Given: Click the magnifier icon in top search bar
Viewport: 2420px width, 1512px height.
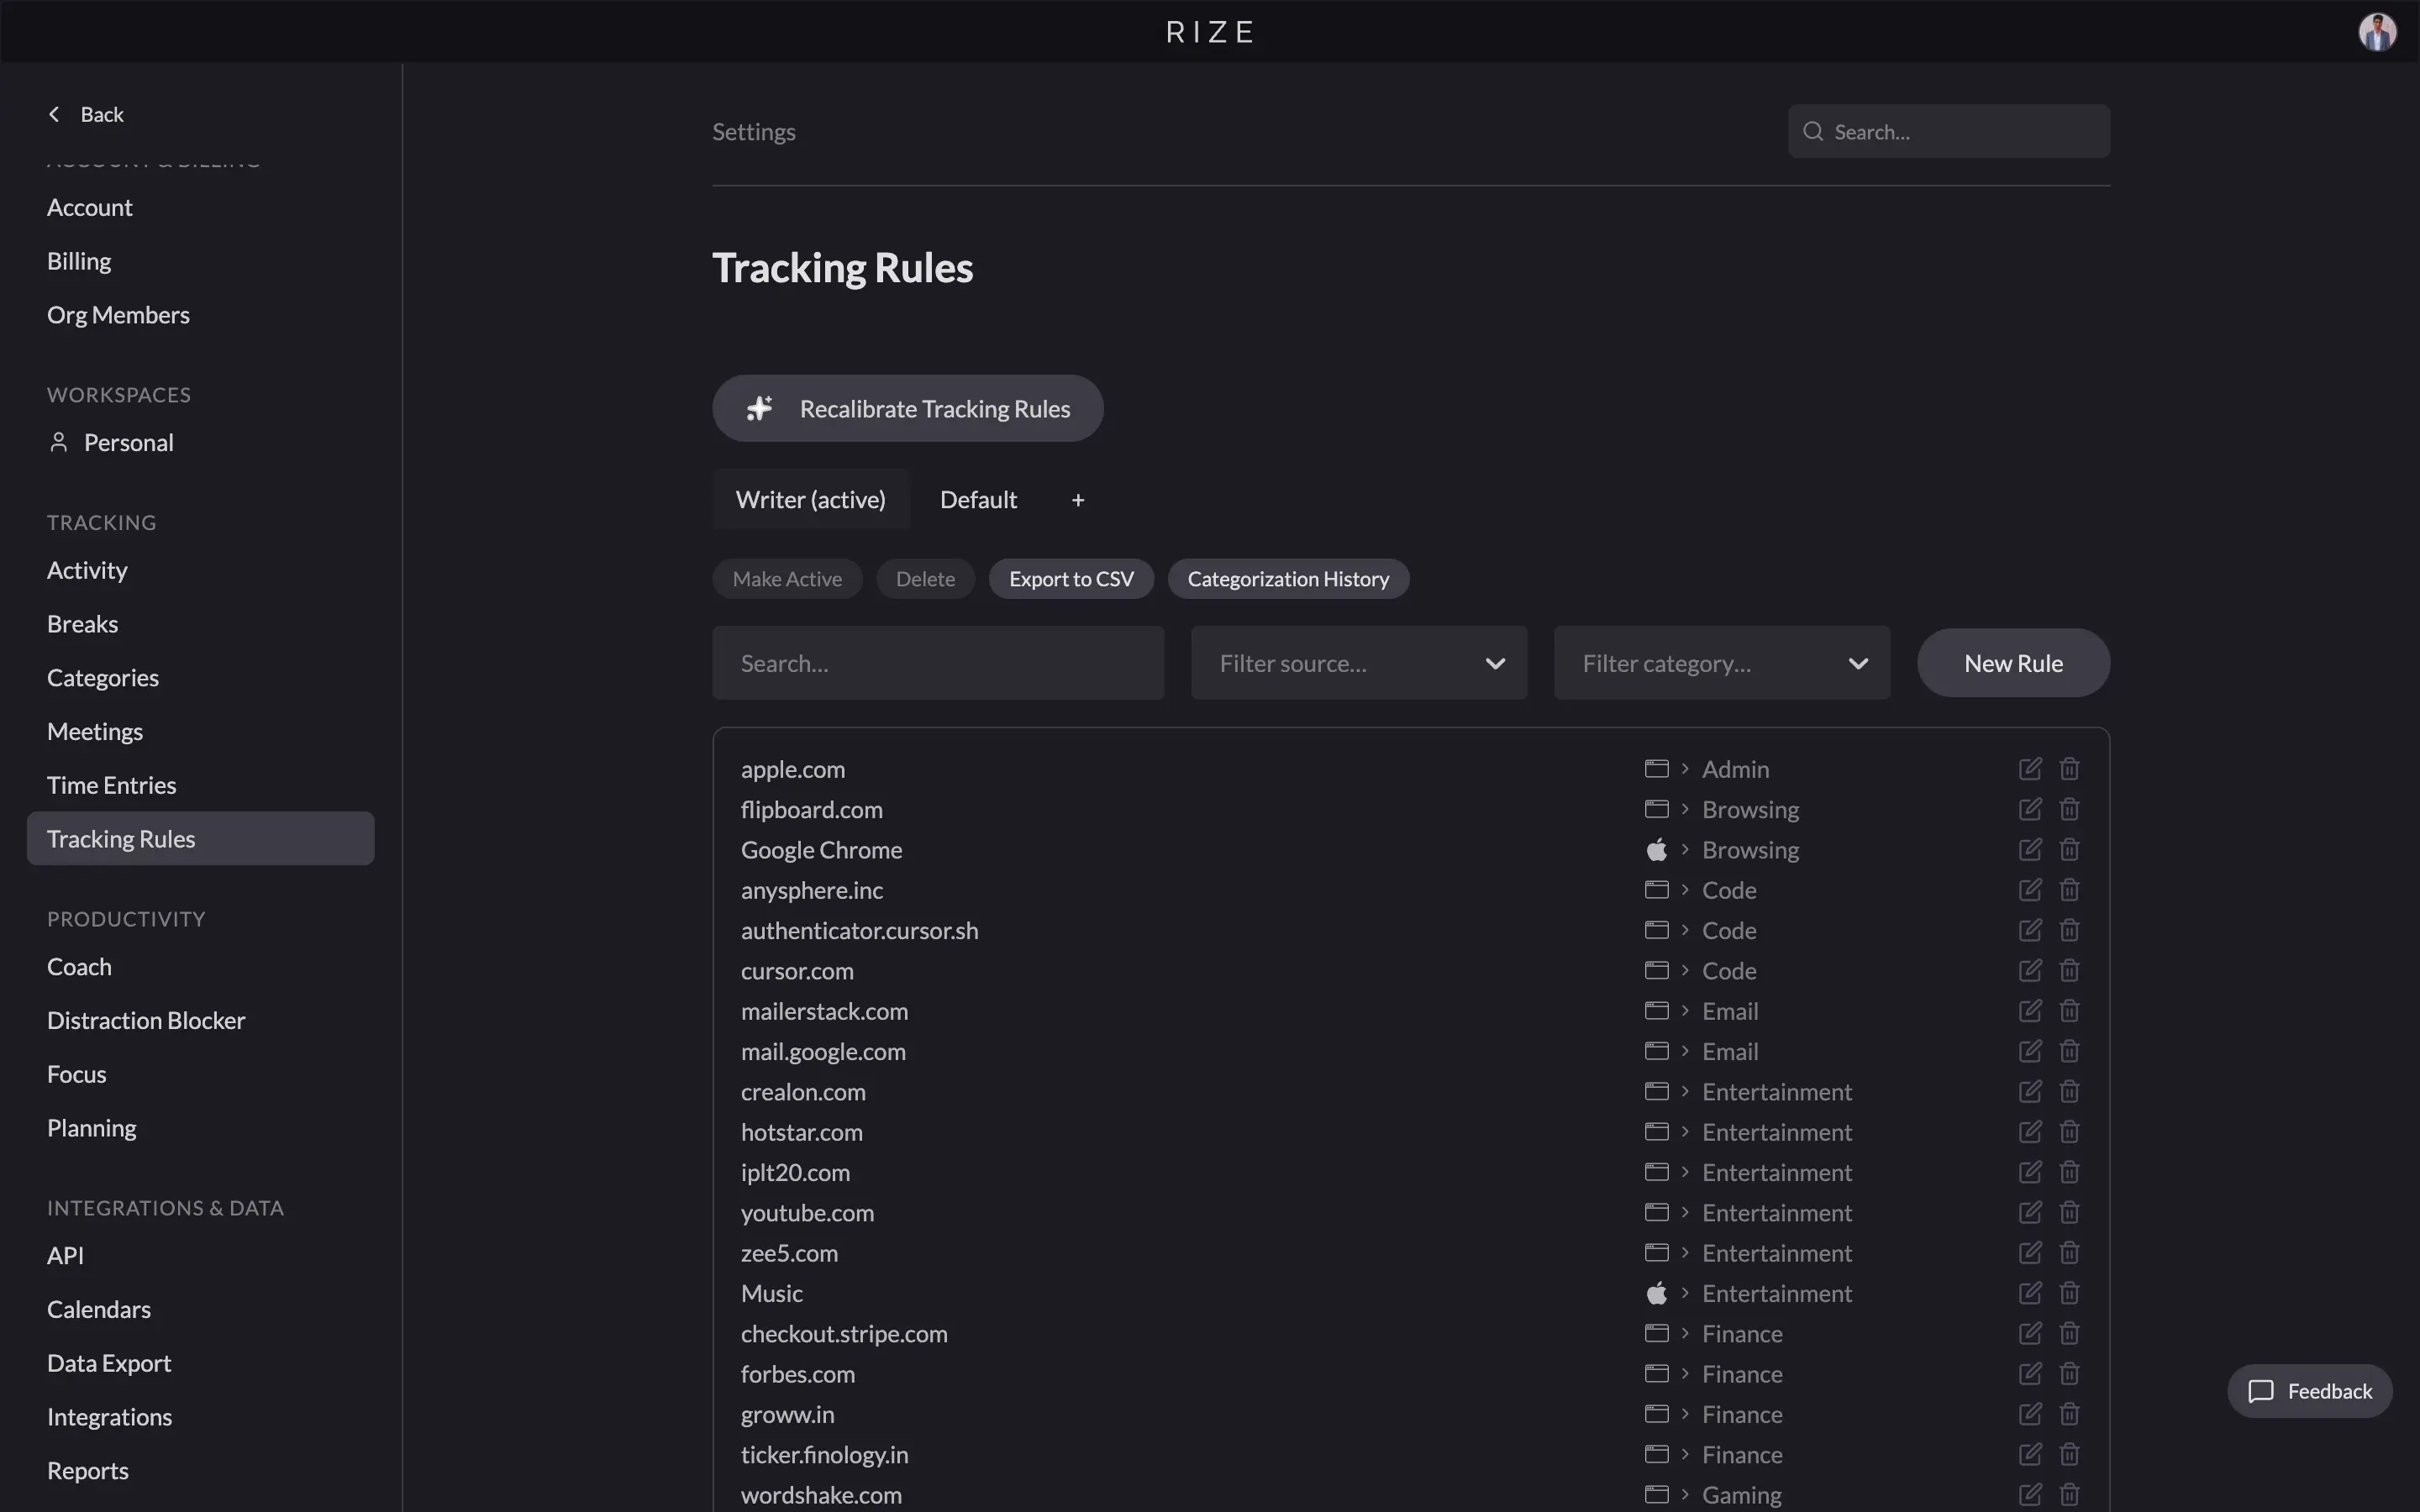Looking at the screenshot, I should (x=1813, y=131).
